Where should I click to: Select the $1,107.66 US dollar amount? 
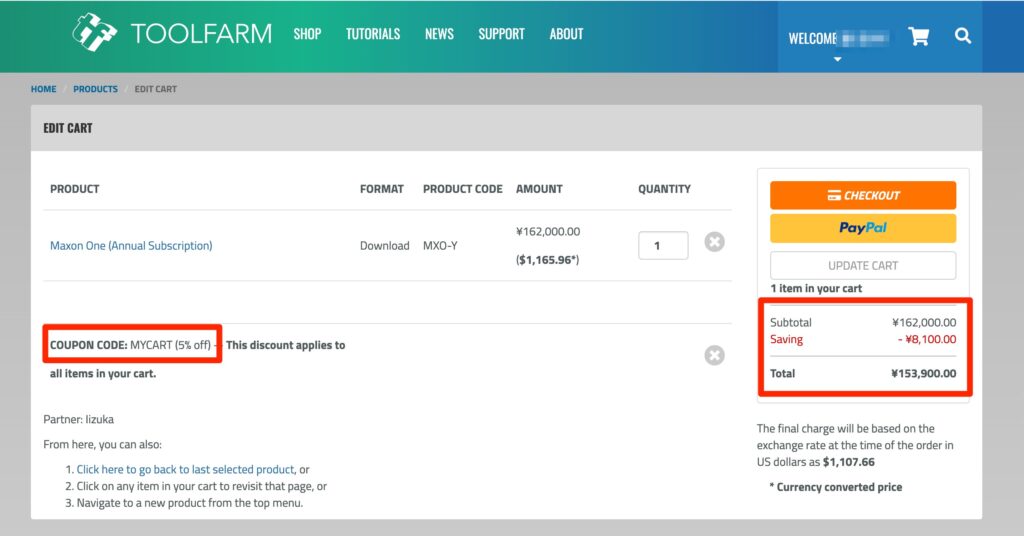848,462
